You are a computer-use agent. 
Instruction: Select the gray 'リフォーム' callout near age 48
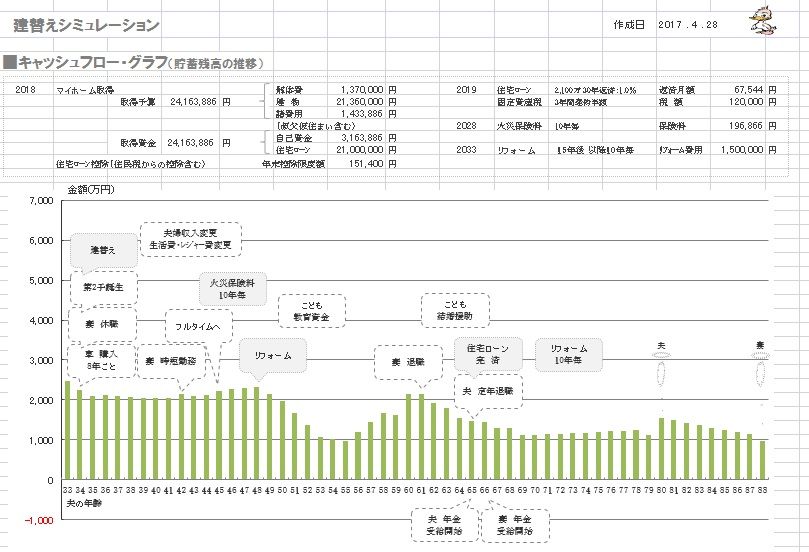pyautogui.click(x=273, y=356)
